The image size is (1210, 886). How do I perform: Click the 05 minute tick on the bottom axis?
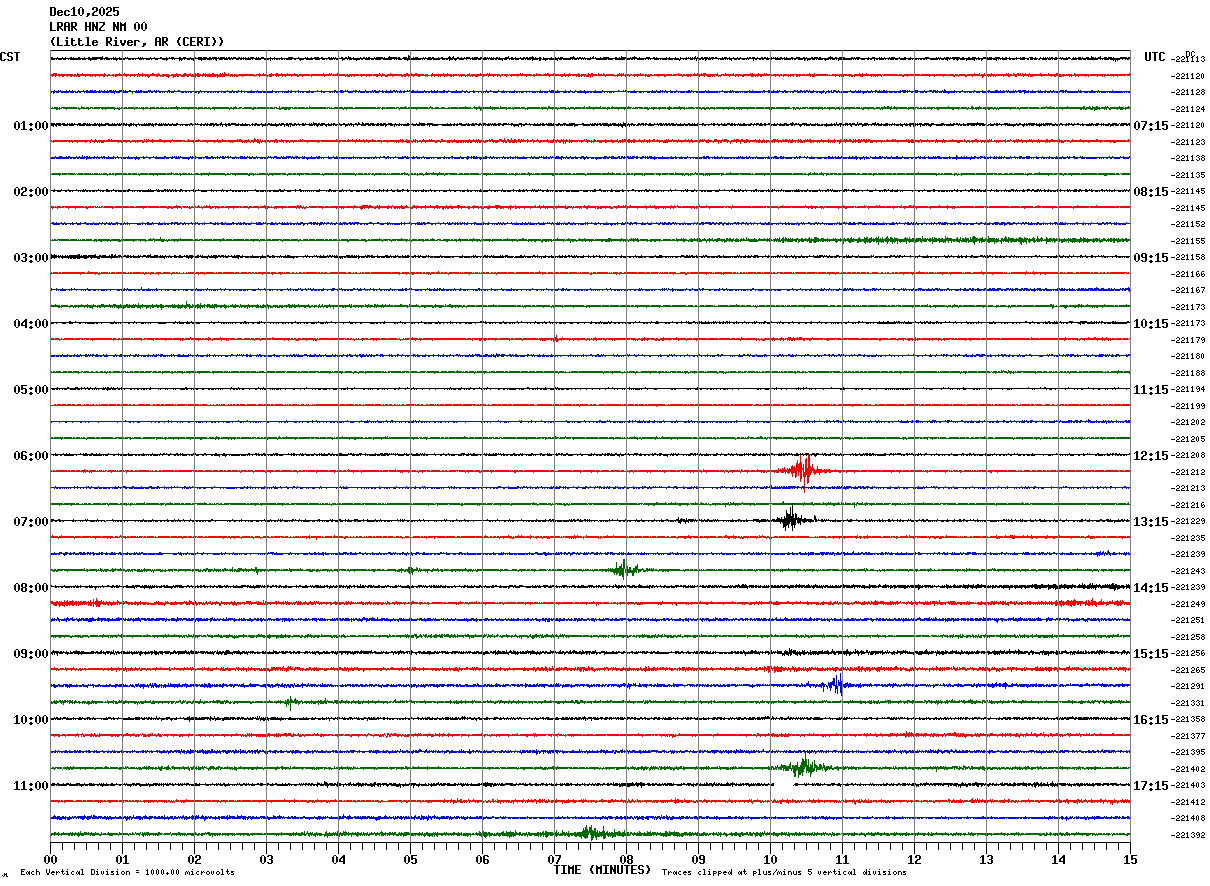pos(410,859)
